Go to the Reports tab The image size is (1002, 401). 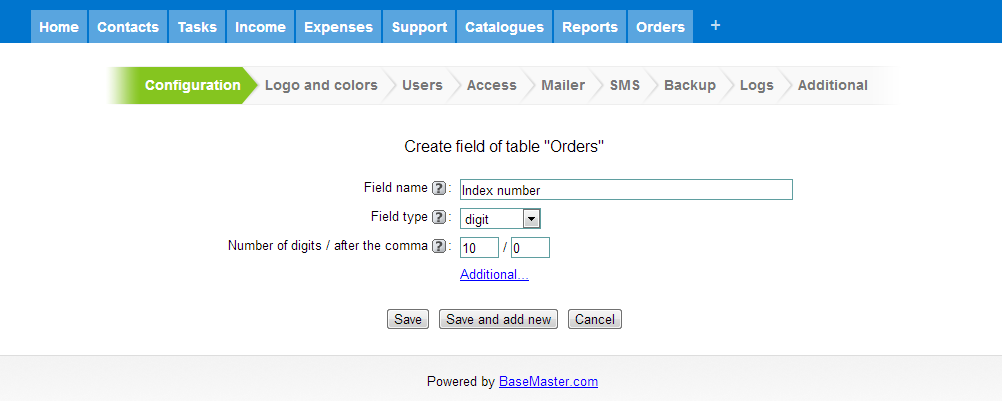click(590, 27)
